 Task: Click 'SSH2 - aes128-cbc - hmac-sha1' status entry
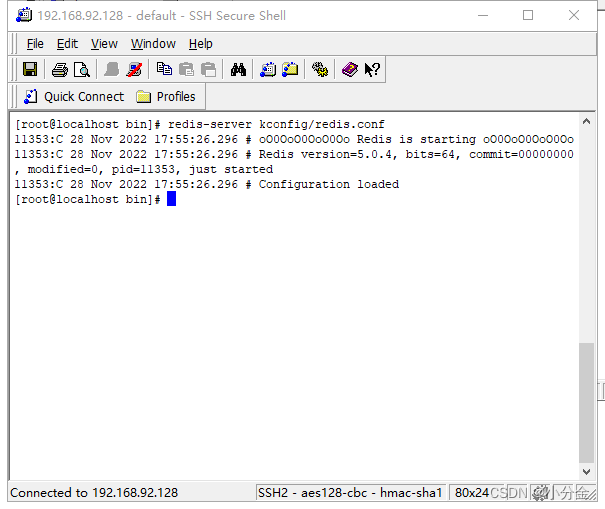click(350, 493)
